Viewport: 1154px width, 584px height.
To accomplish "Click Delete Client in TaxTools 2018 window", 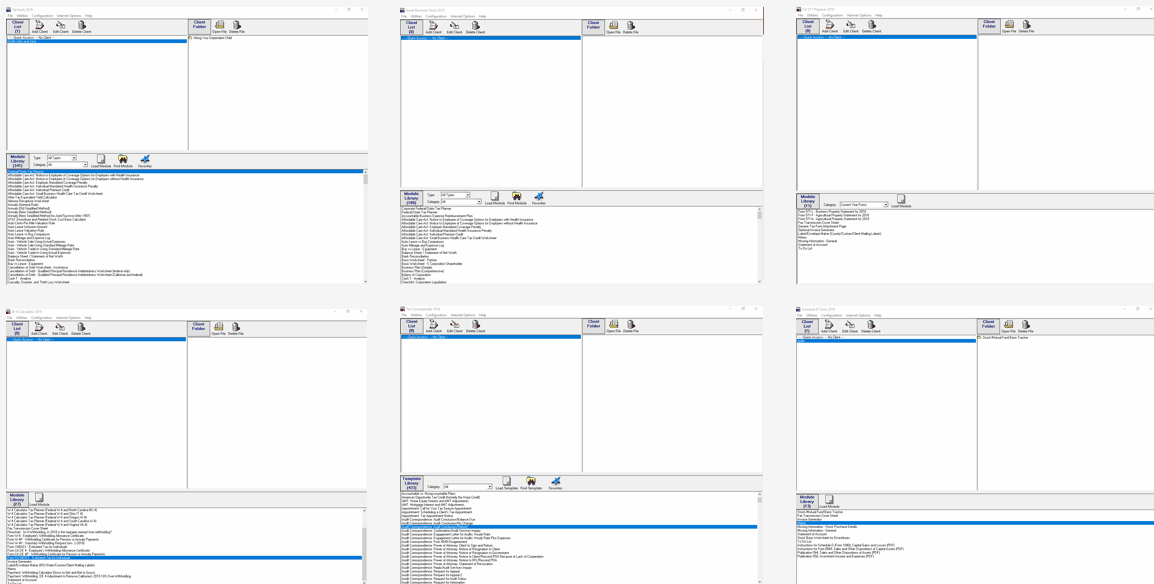I will (82, 27).
